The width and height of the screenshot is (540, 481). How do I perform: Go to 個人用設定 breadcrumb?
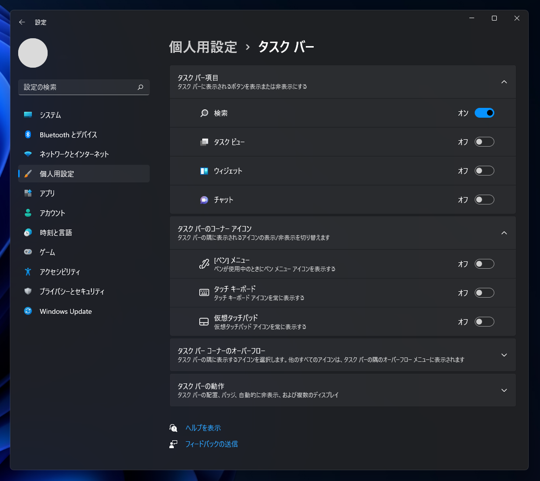tap(203, 47)
